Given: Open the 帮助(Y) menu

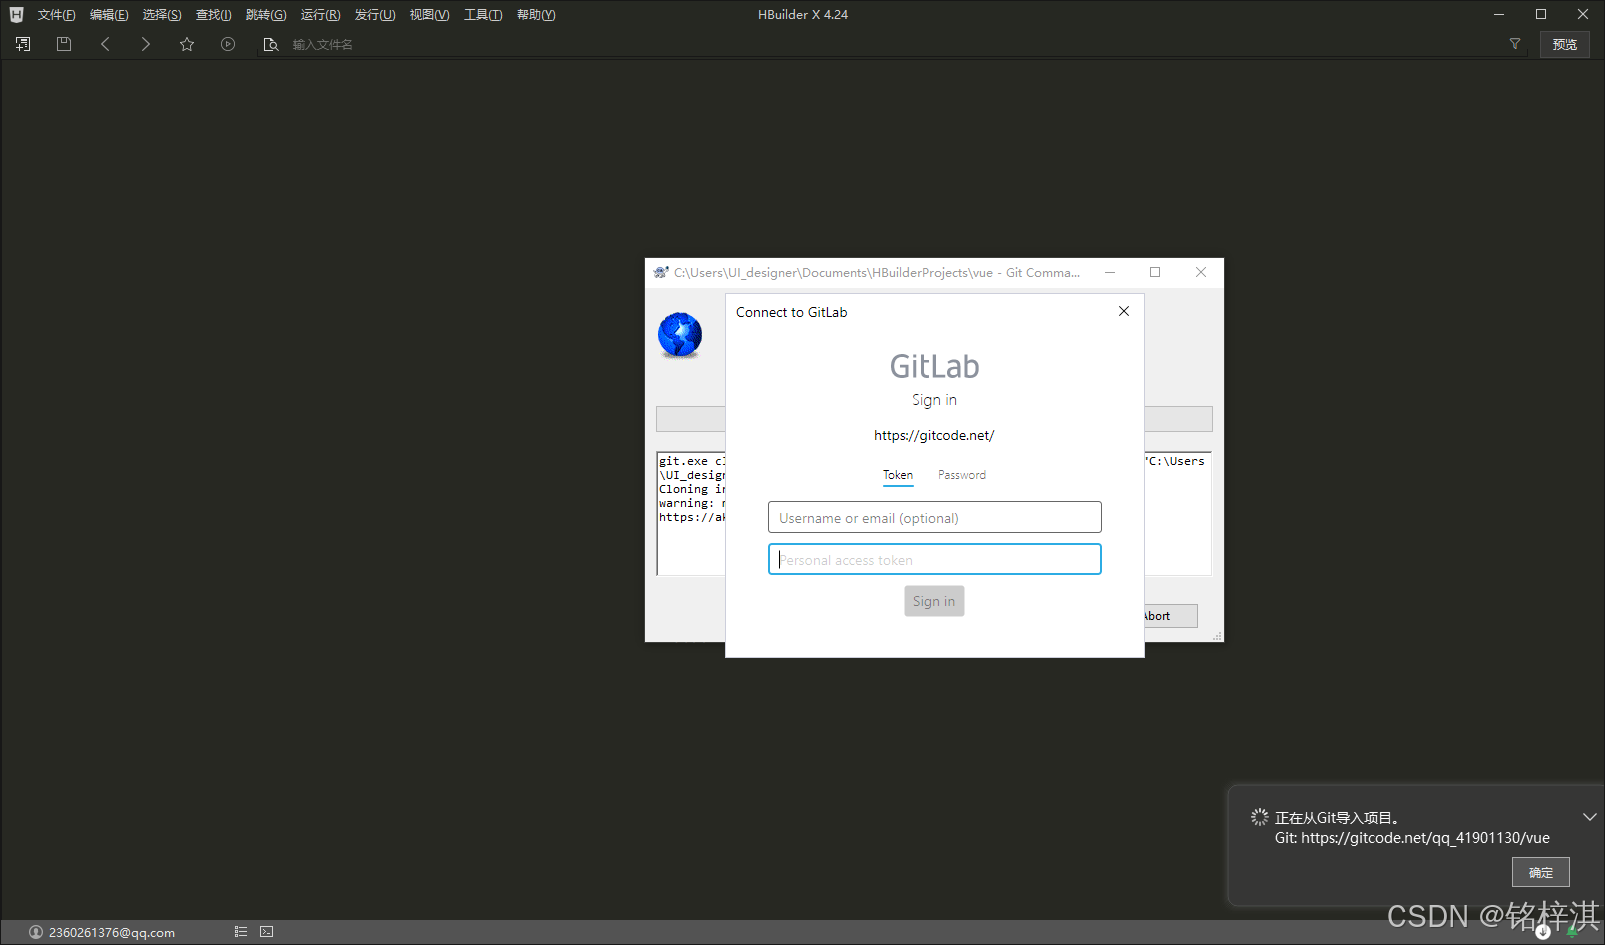Looking at the screenshot, I should pyautogui.click(x=536, y=15).
